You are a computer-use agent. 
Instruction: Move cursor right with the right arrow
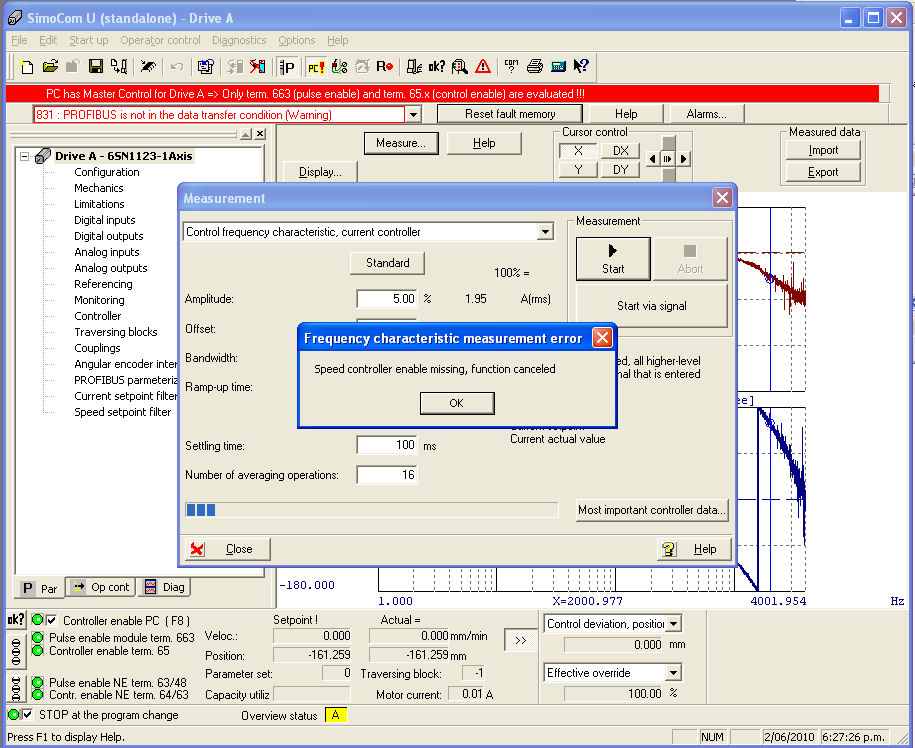click(683, 159)
